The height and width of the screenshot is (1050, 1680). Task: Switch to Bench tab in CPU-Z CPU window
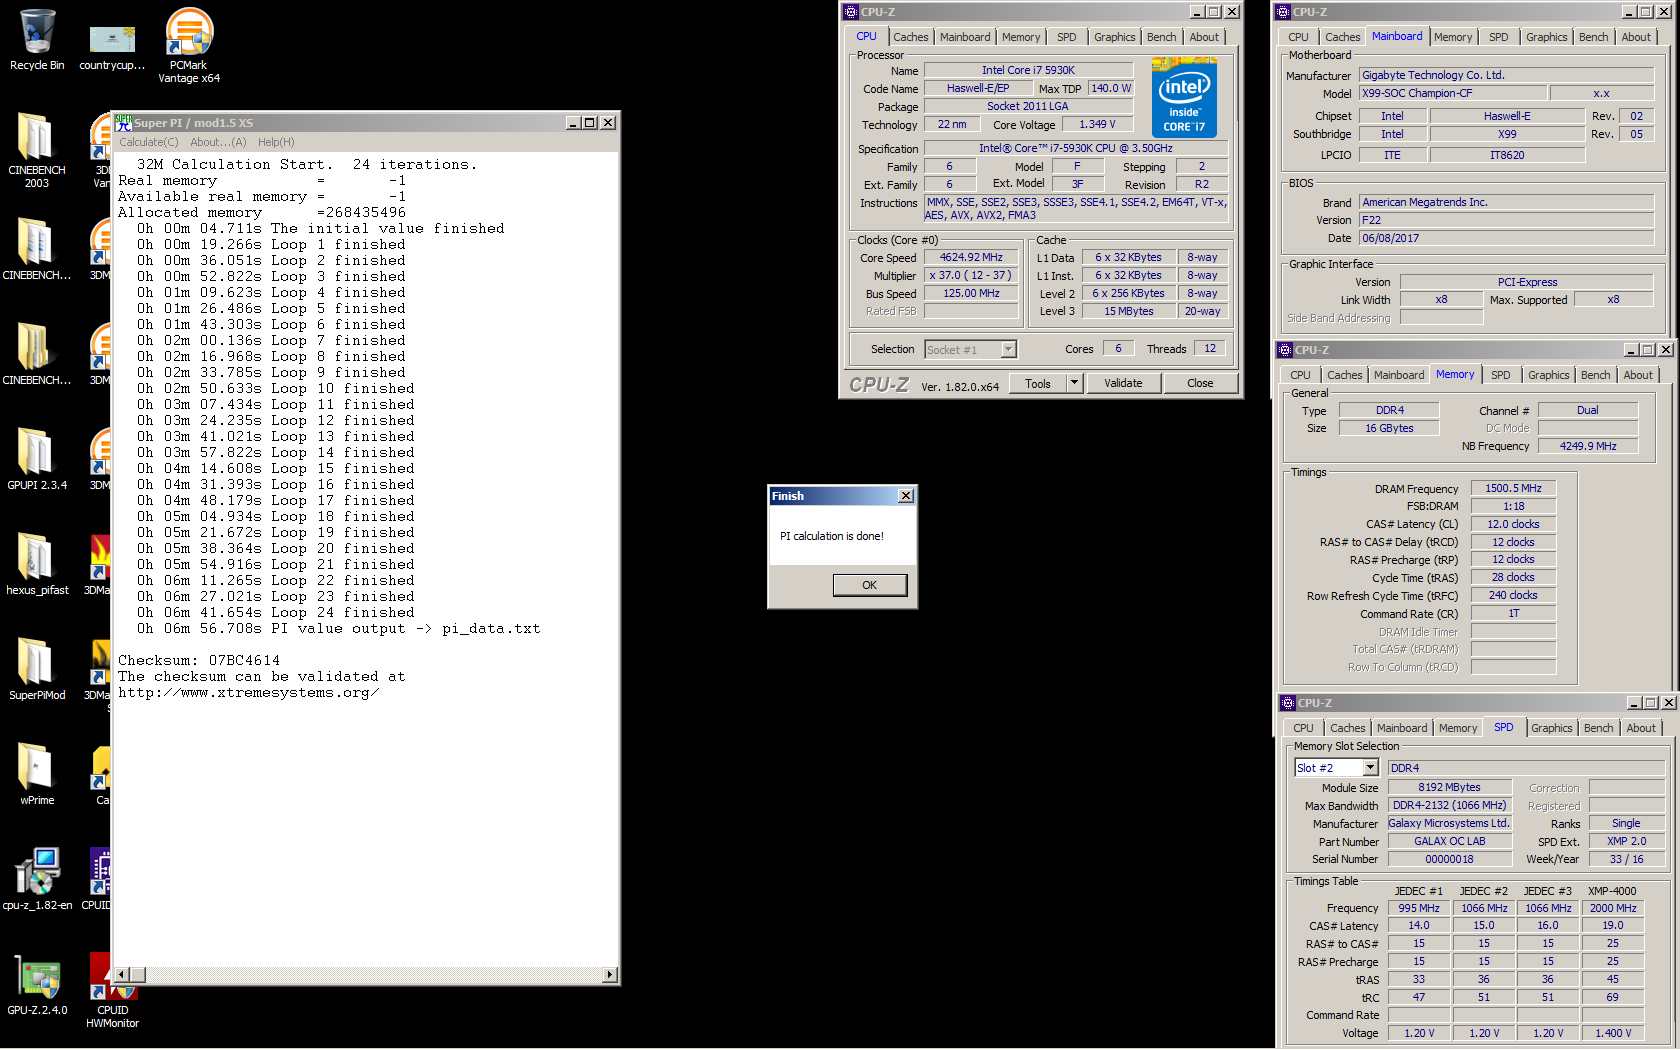1161,37
